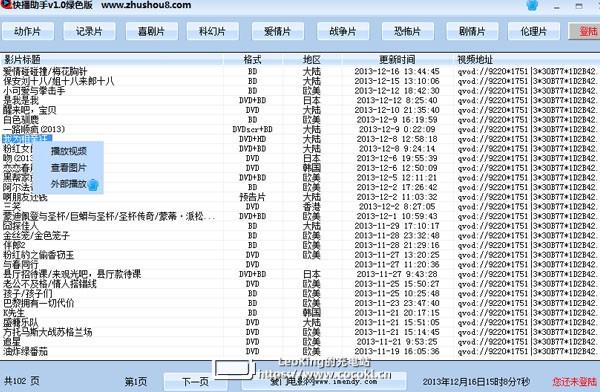Choose 播放视频 from the context menu

(69, 151)
